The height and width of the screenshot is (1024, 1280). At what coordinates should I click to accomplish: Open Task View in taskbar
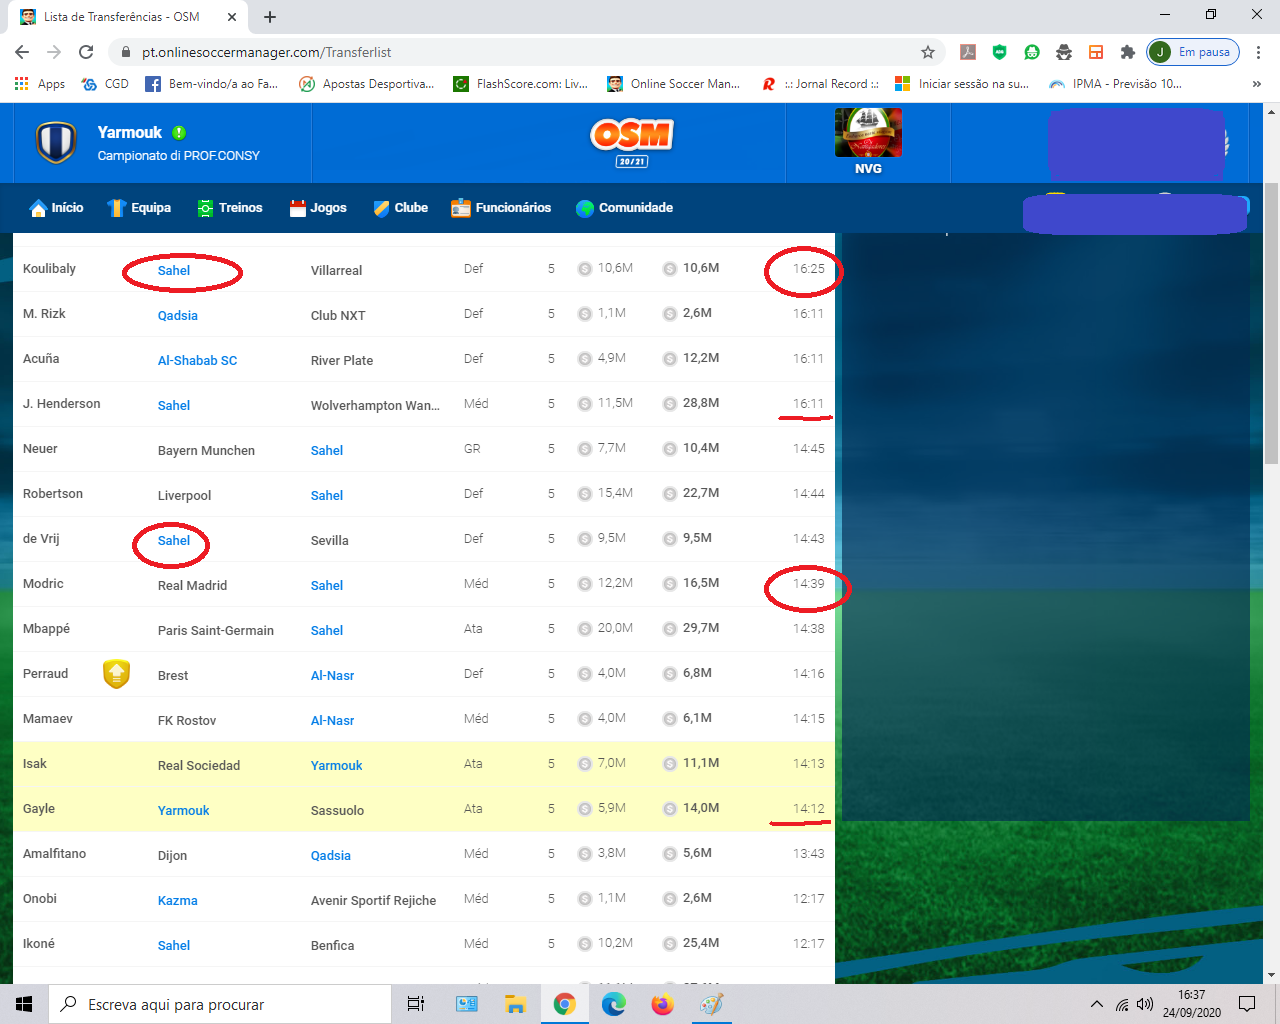click(416, 1004)
